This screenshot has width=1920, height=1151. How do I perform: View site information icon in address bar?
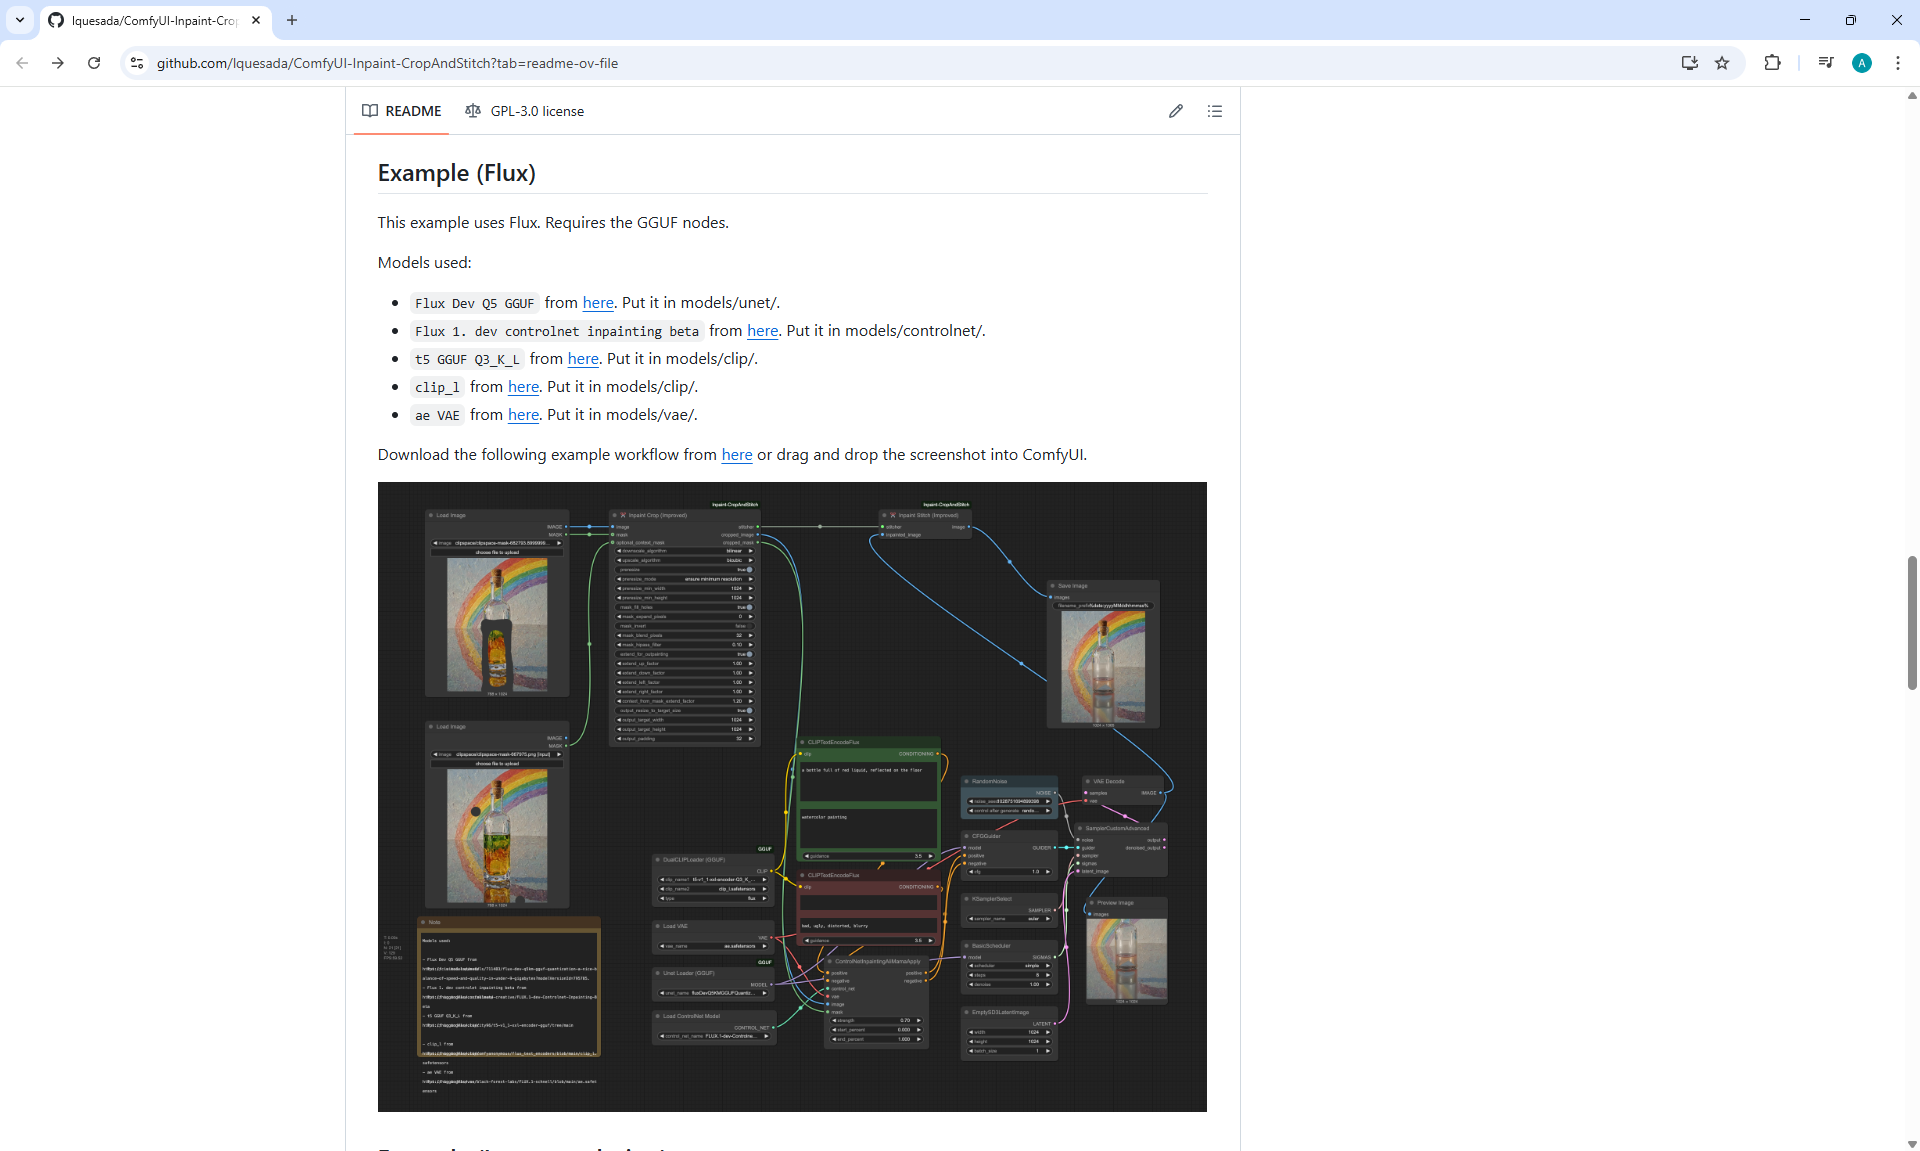137,63
